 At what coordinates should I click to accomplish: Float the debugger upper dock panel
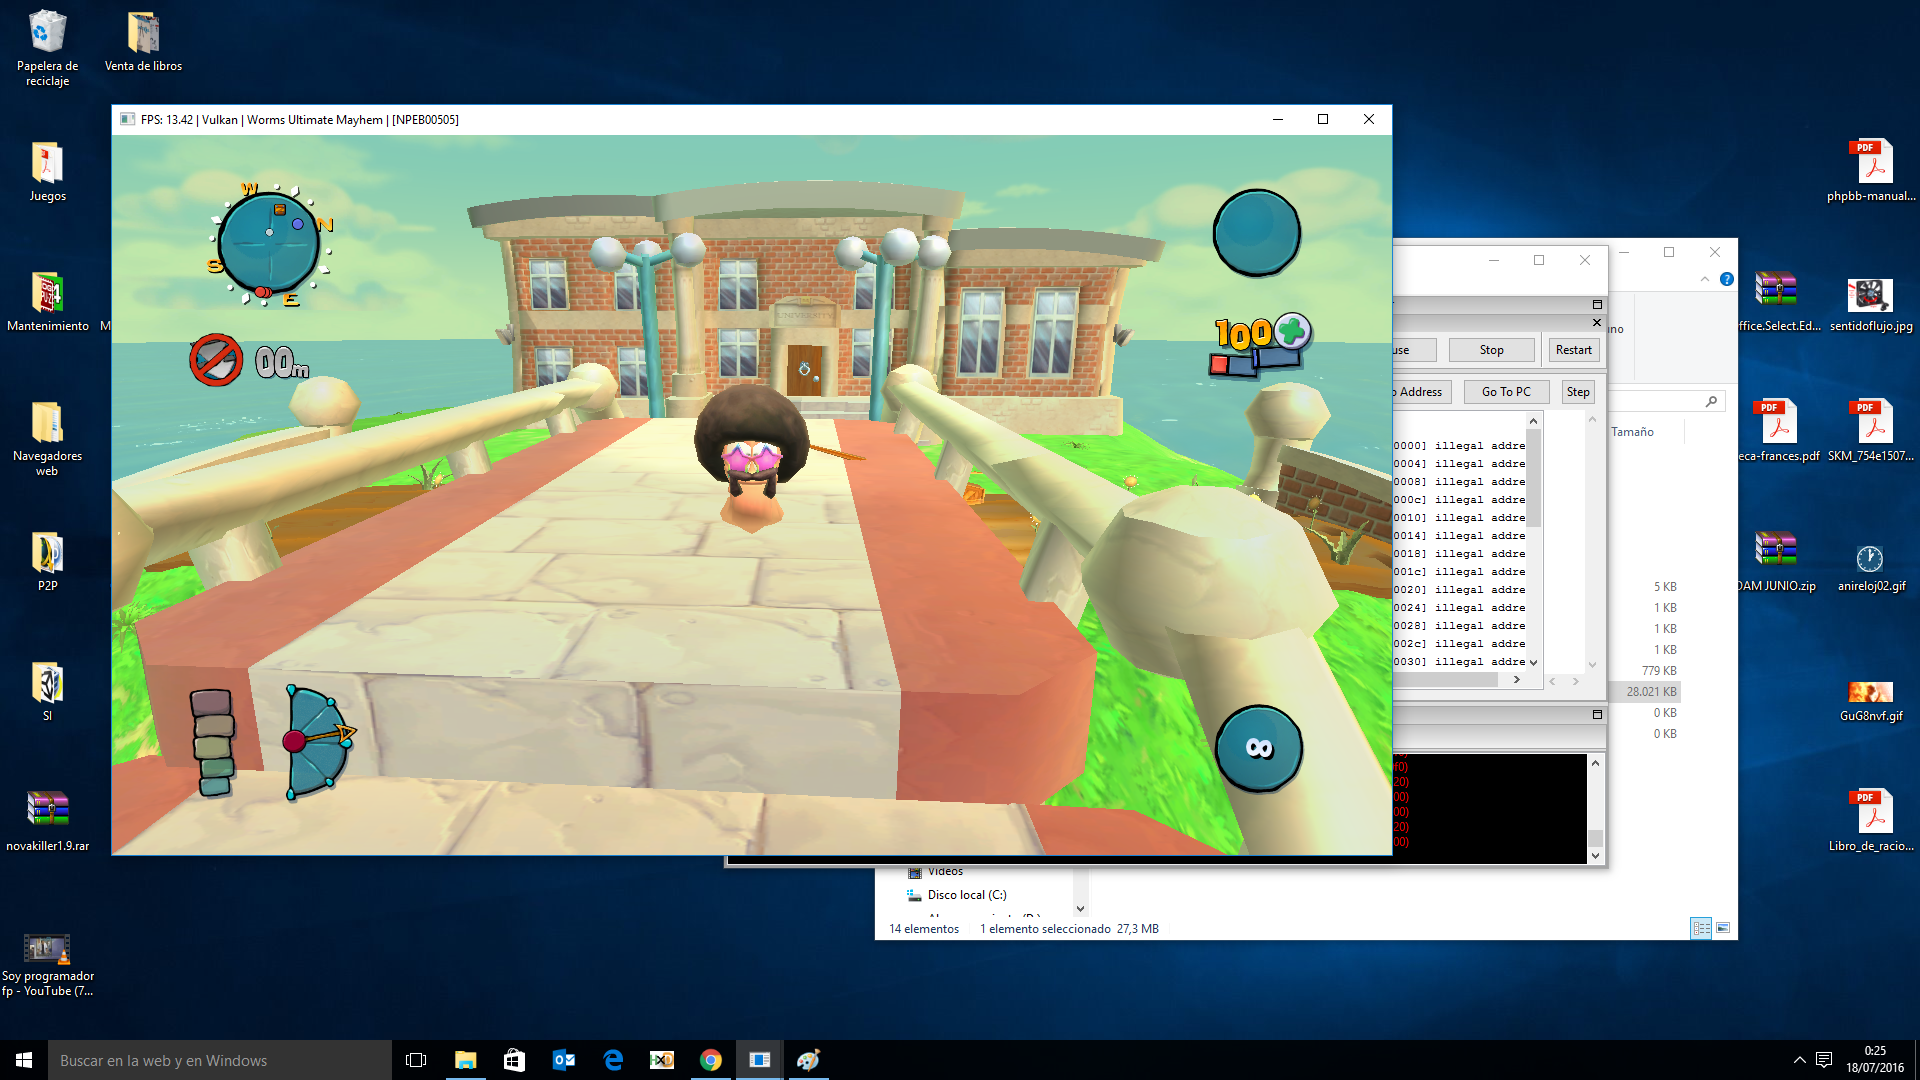click(1597, 304)
